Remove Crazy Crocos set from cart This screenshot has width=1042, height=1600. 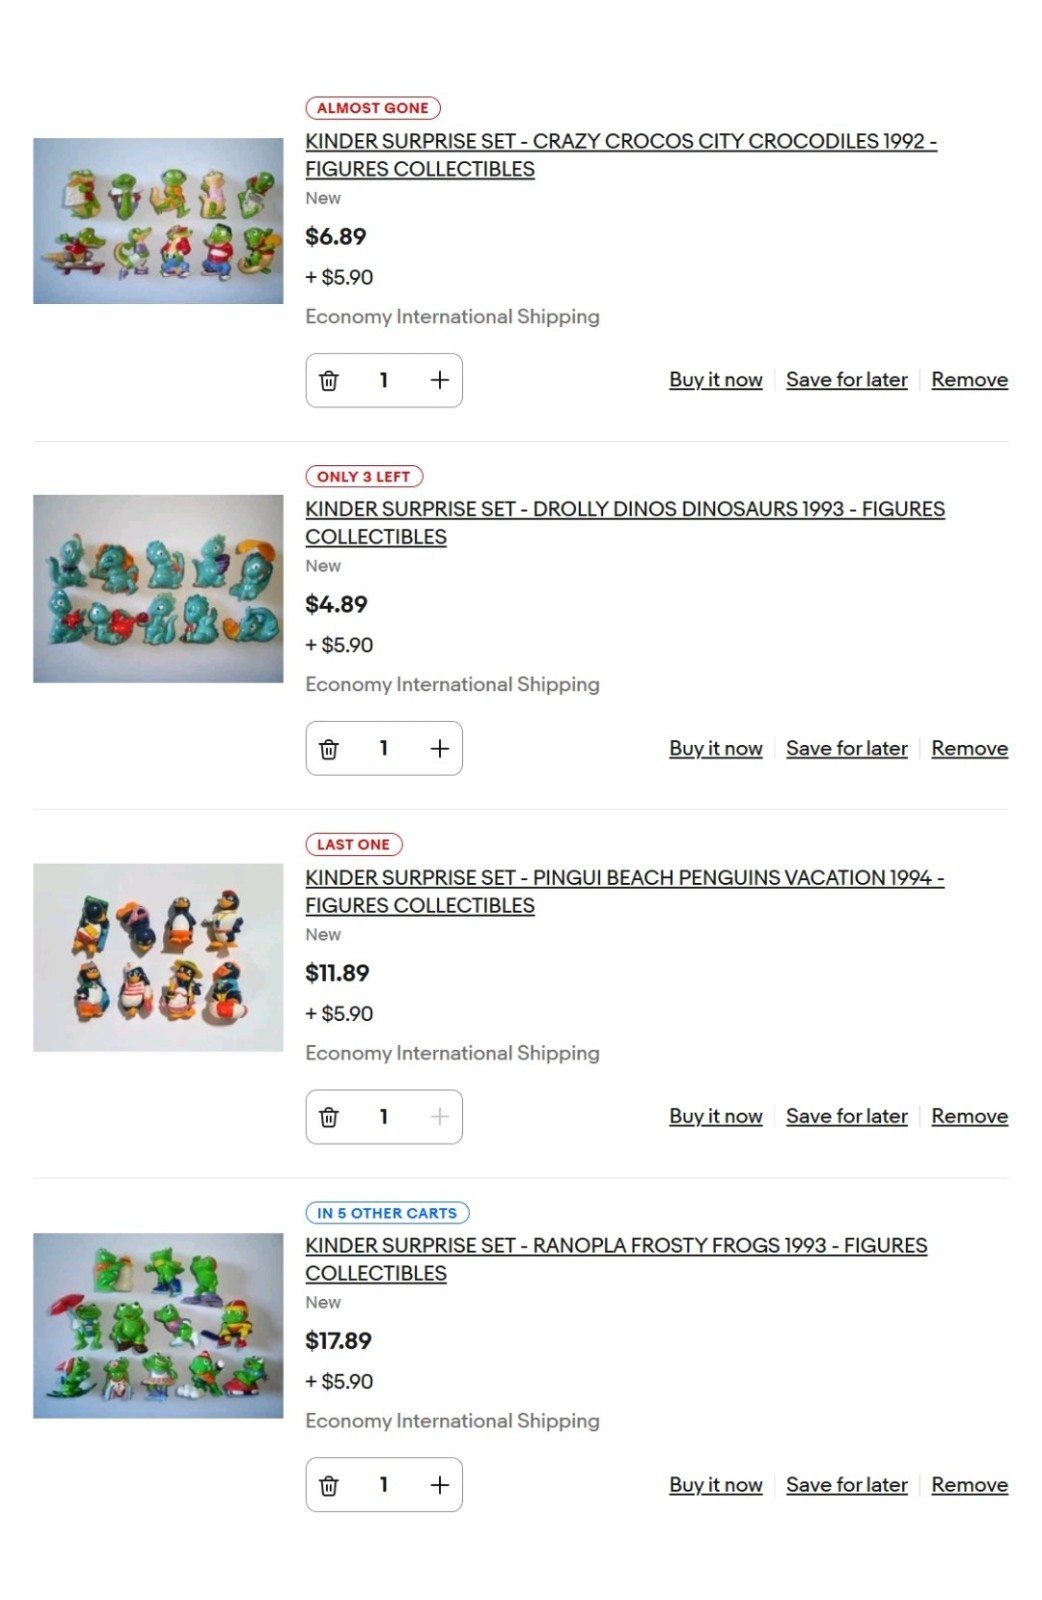[x=970, y=380]
